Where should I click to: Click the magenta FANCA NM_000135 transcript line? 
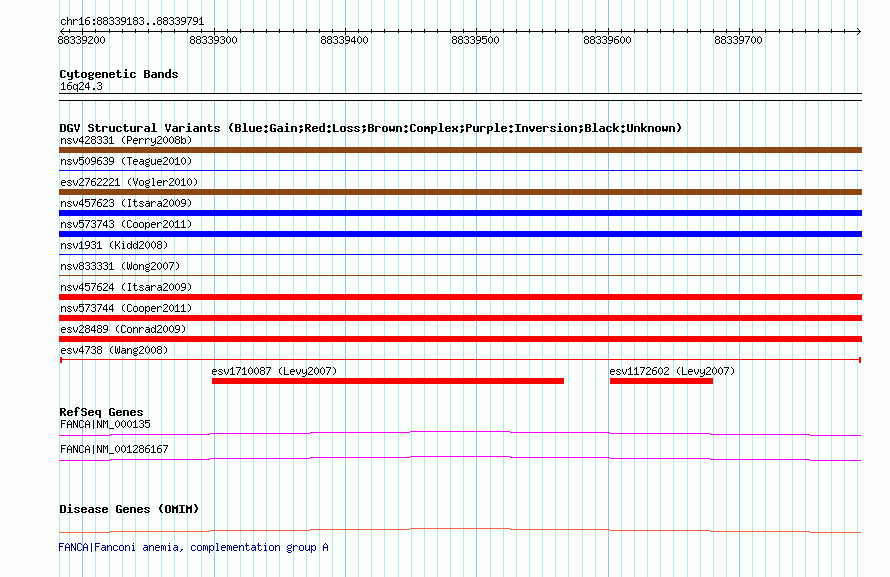tap(460, 433)
